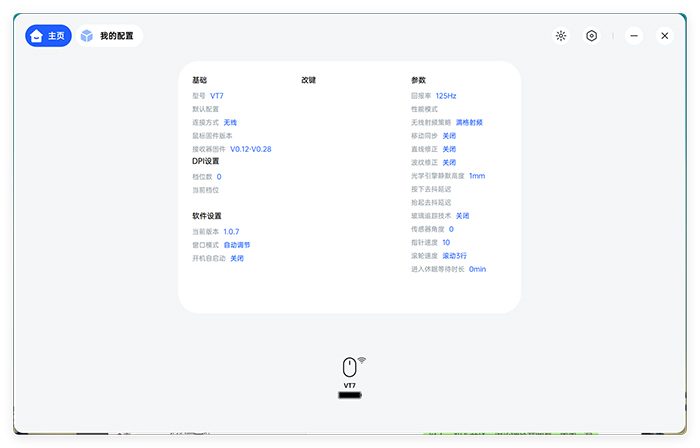Toggle the 波纹修正 setting value
Viewport: 700px width, 448px height.
click(x=449, y=162)
